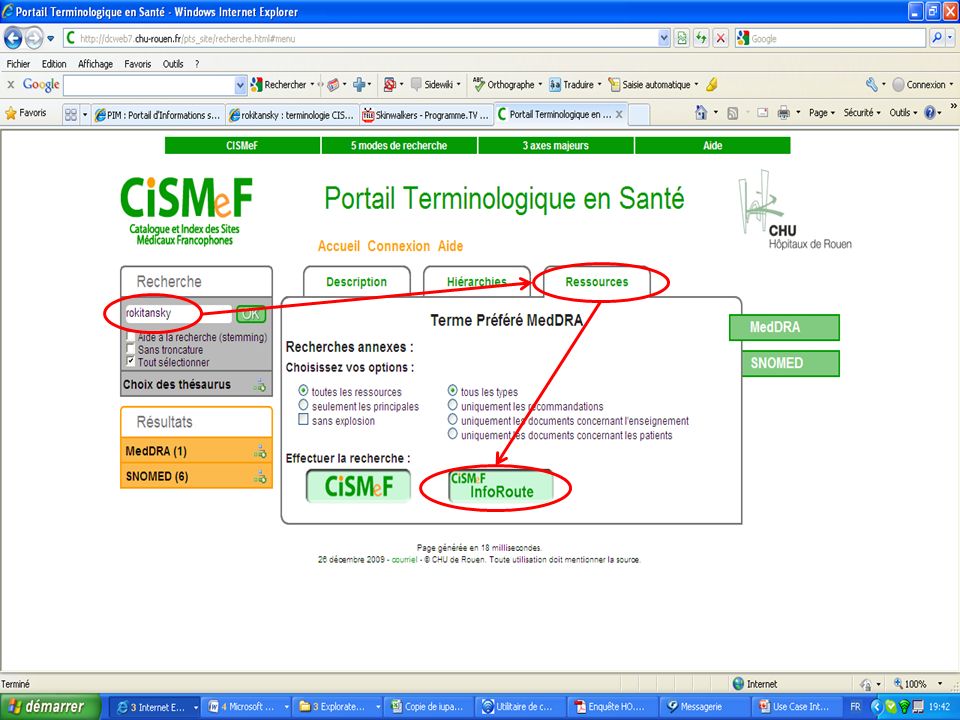The width and height of the screenshot is (960, 720).
Task: Select the toutes les ressources radio button
Action: point(303,390)
